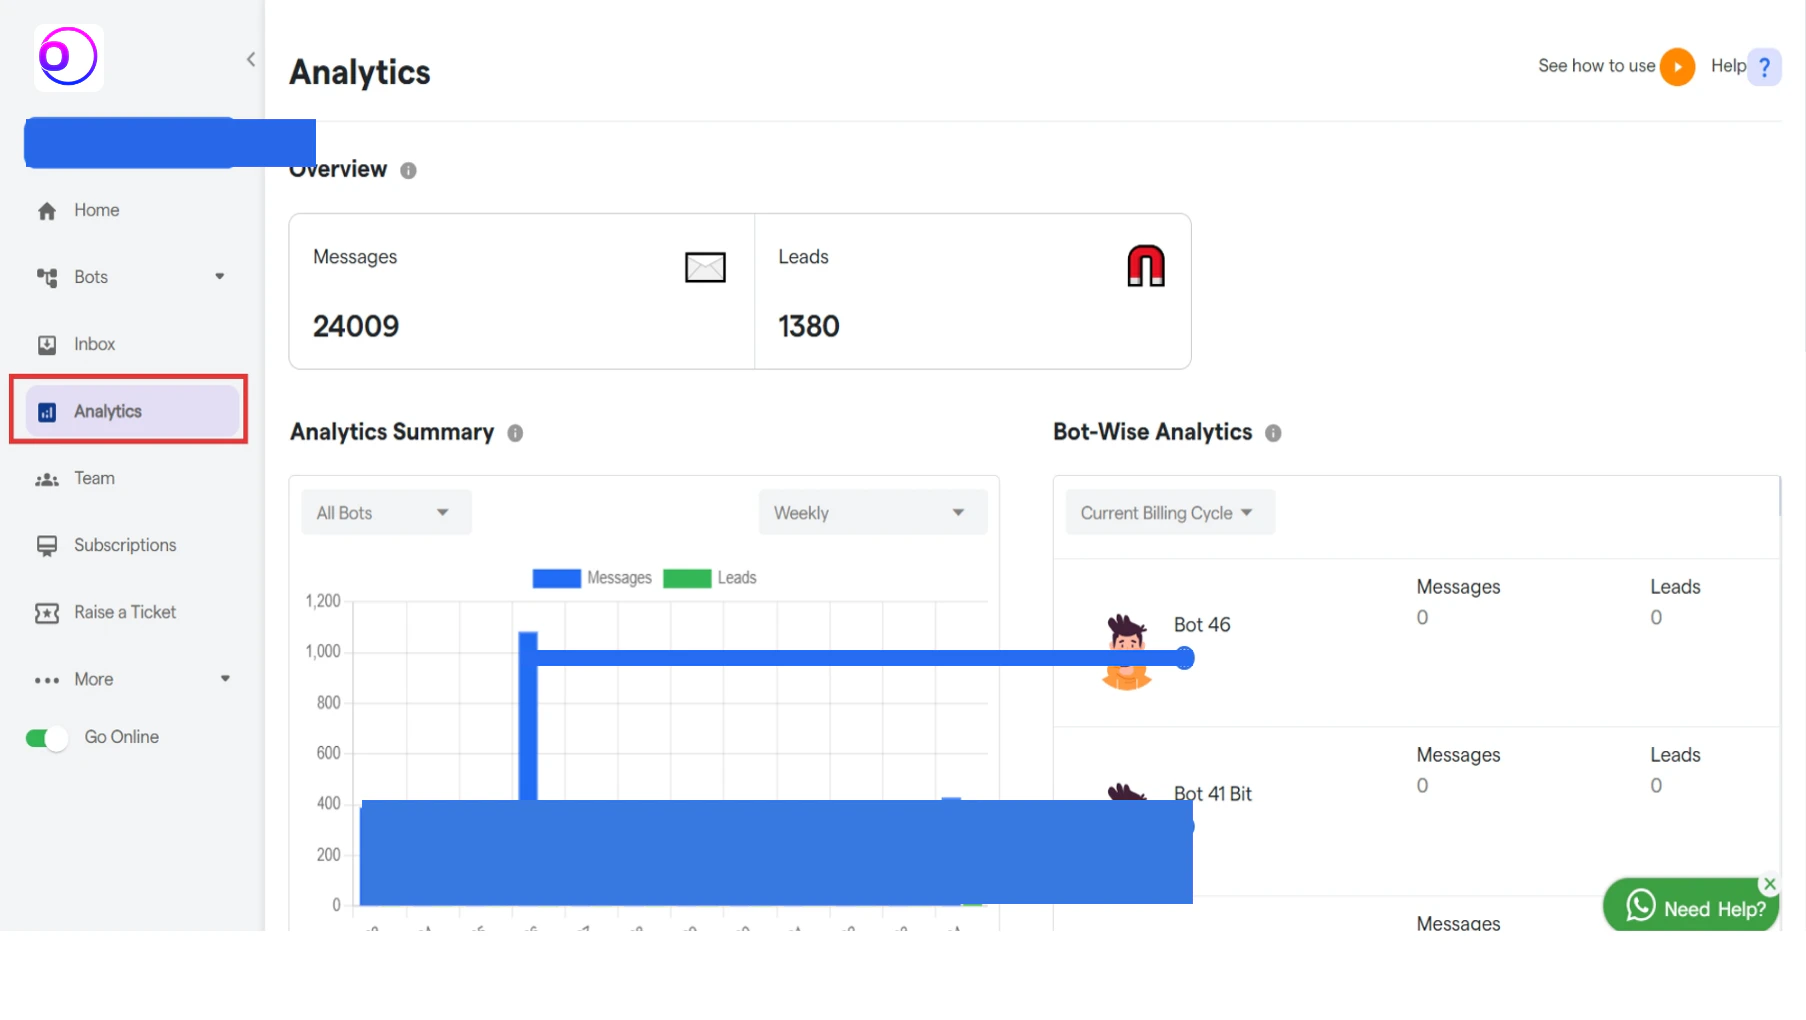
Task: Open the Current Billing Cycle dropdown
Action: 1170,513
